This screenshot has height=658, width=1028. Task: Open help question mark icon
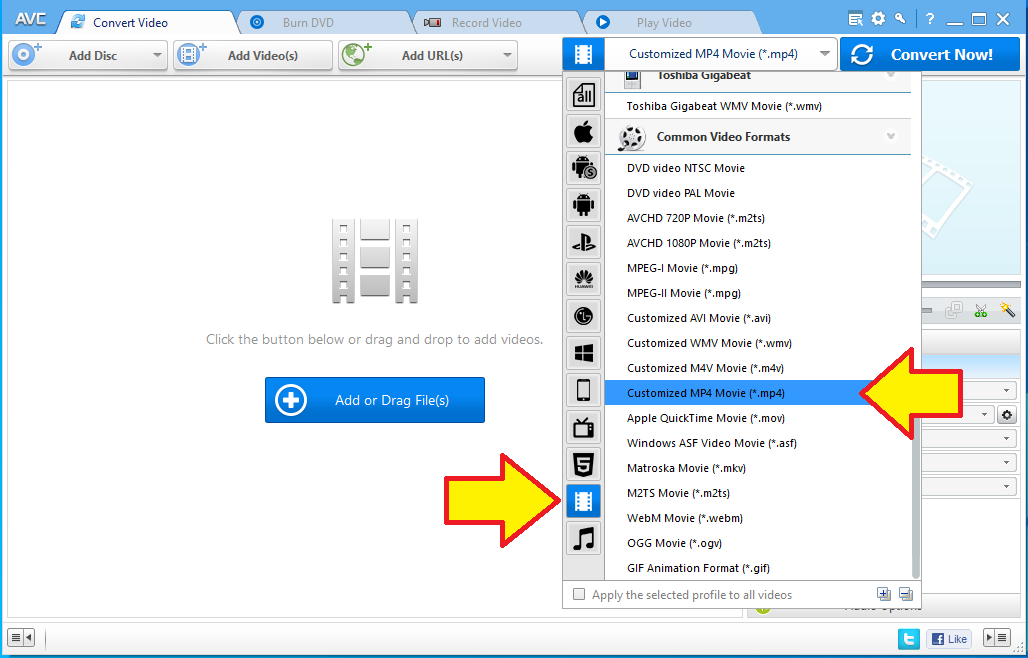[930, 19]
